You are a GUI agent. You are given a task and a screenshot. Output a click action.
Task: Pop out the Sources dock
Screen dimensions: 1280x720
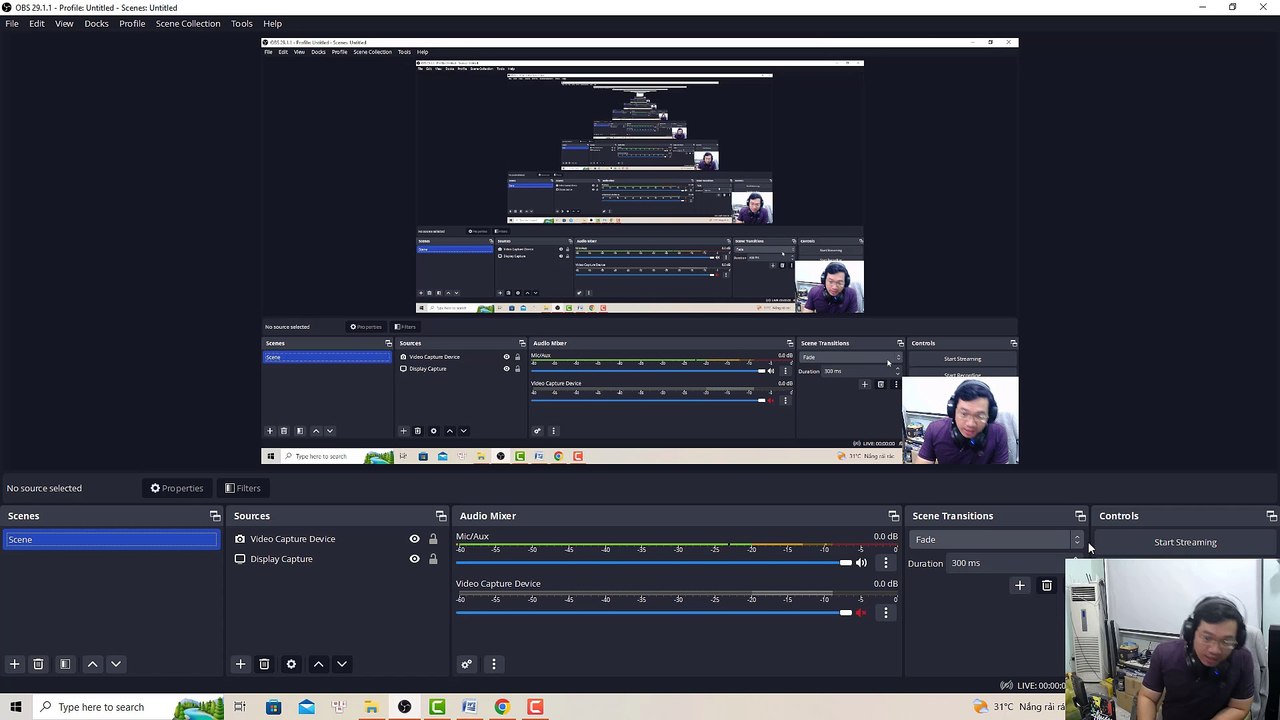pyautogui.click(x=441, y=516)
